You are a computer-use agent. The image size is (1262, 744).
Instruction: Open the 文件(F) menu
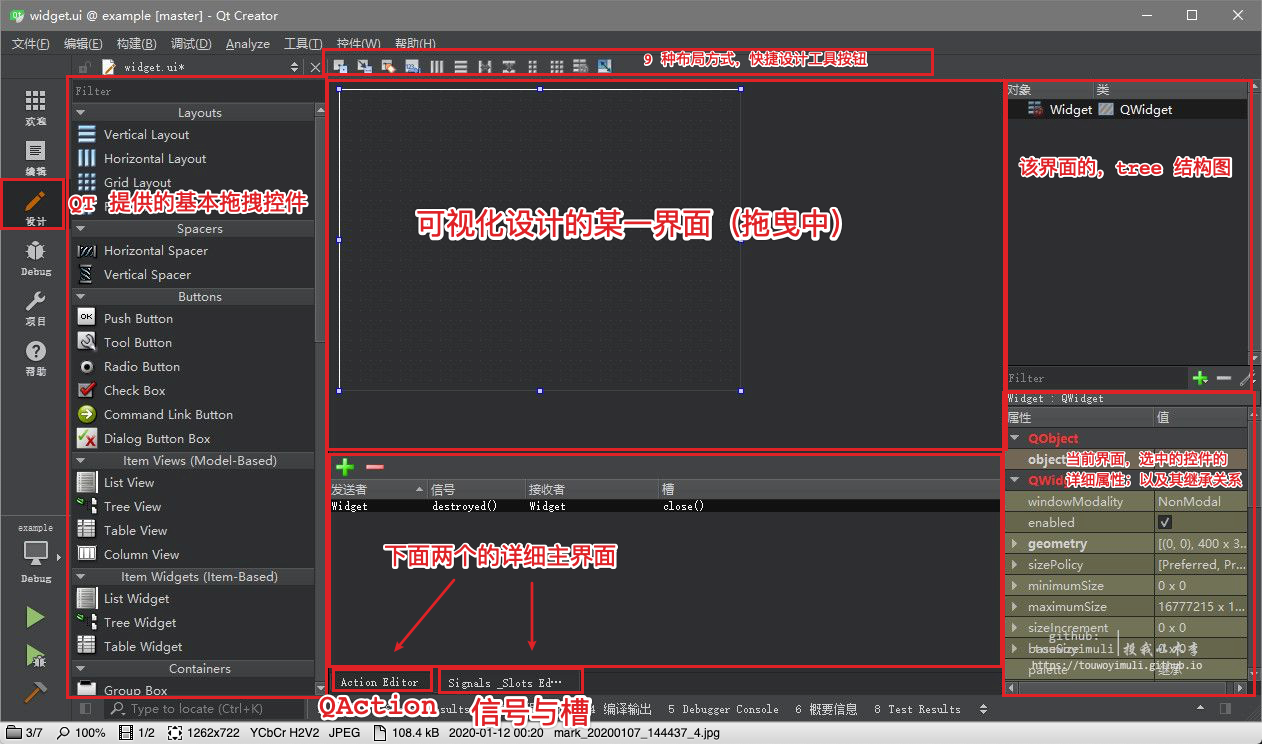click(31, 44)
